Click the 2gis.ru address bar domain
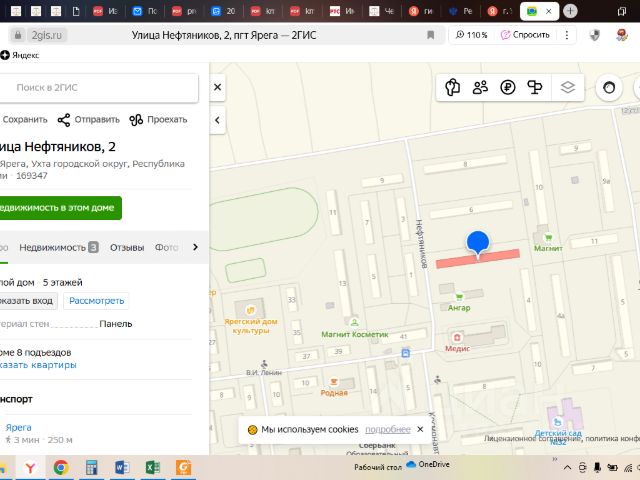The height and width of the screenshot is (480, 640). 47,36
